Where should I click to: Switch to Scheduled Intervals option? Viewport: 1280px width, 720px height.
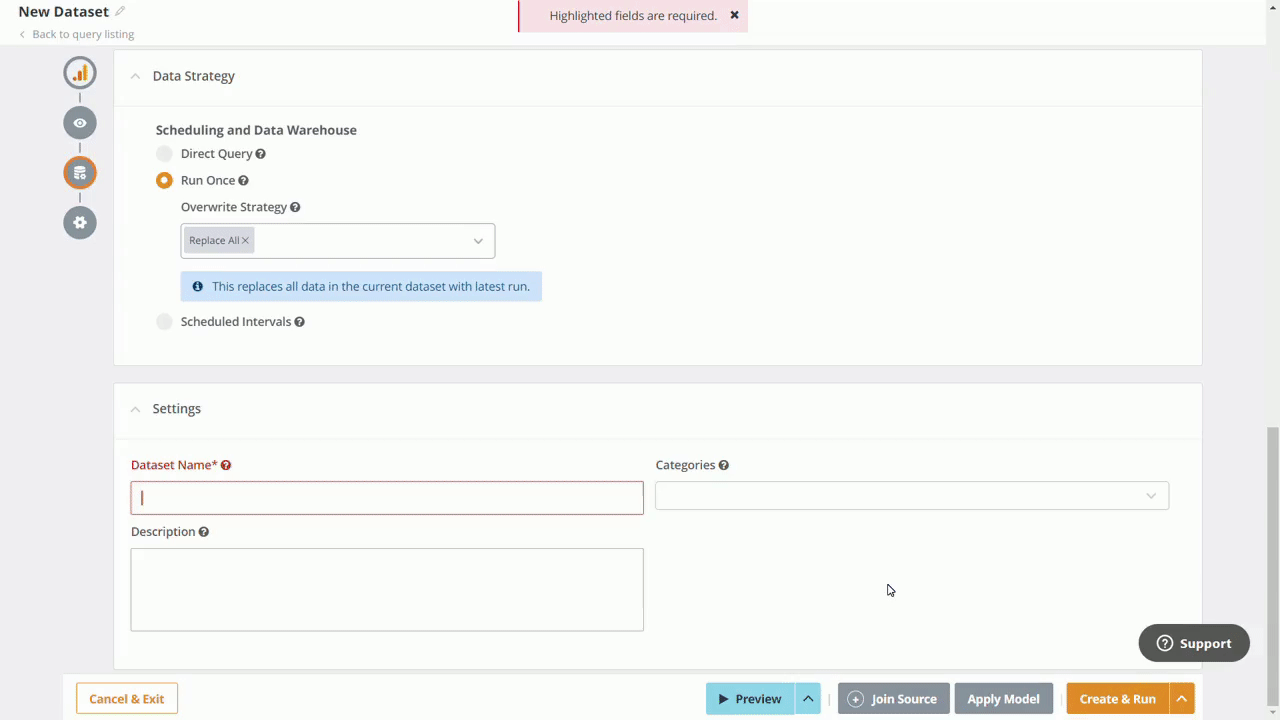click(x=164, y=321)
